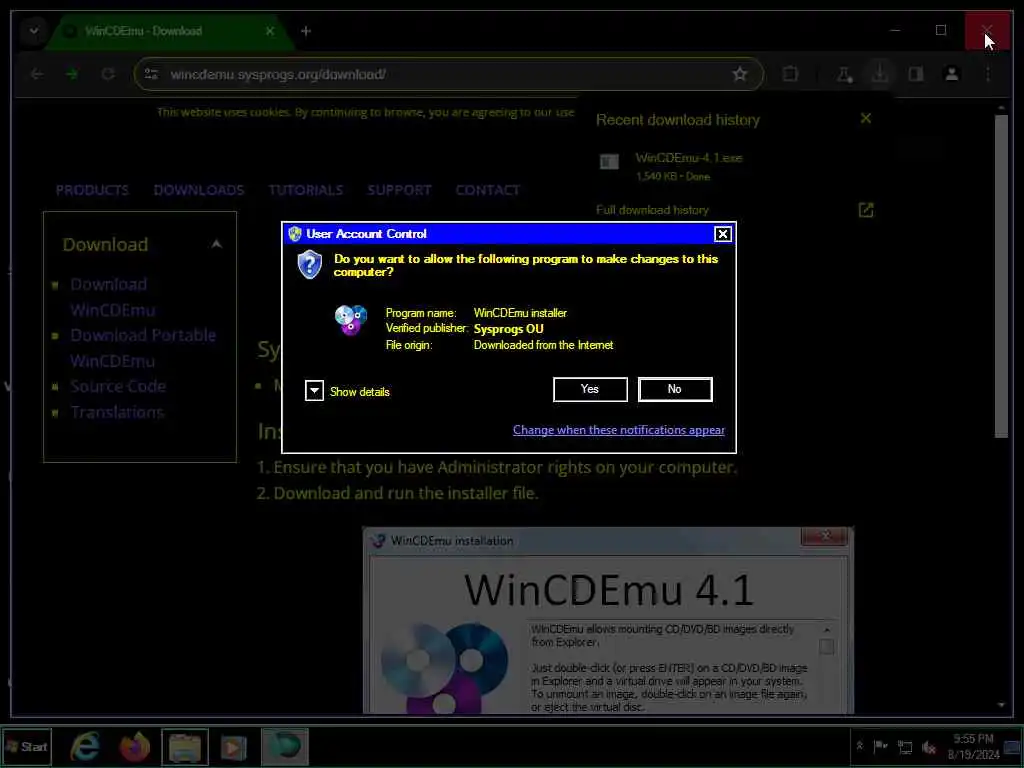
Task: Open TUTORIALS menu on website
Action: pyautogui.click(x=306, y=190)
